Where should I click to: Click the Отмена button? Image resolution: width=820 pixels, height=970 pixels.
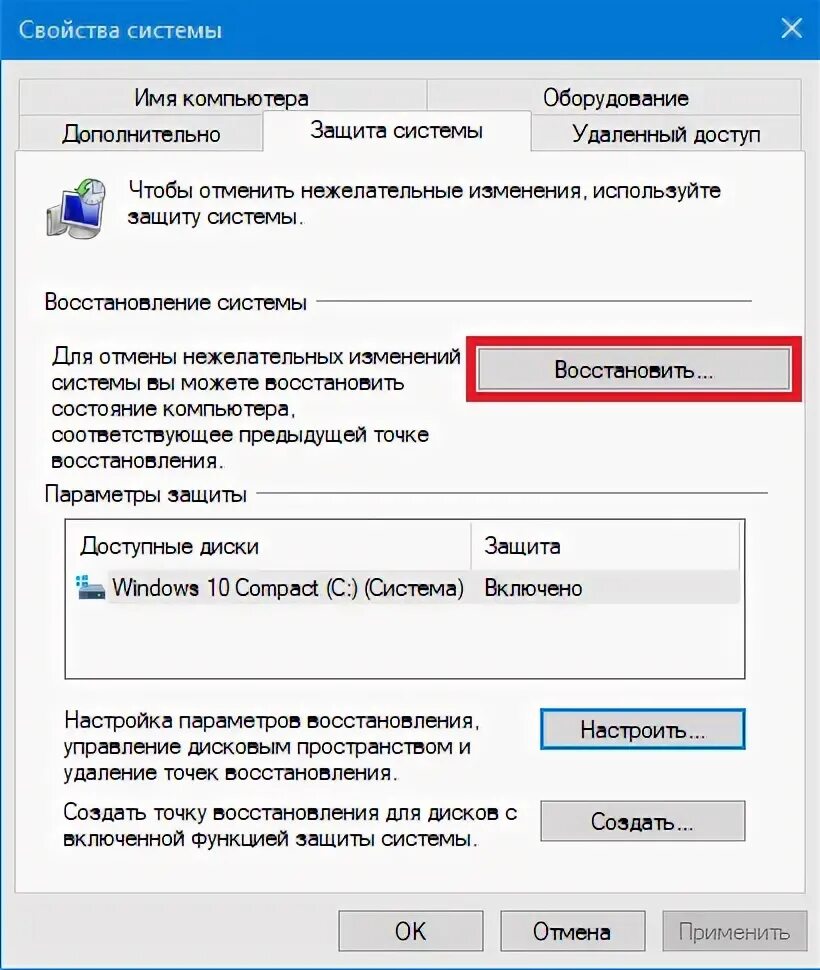pos(572,930)
